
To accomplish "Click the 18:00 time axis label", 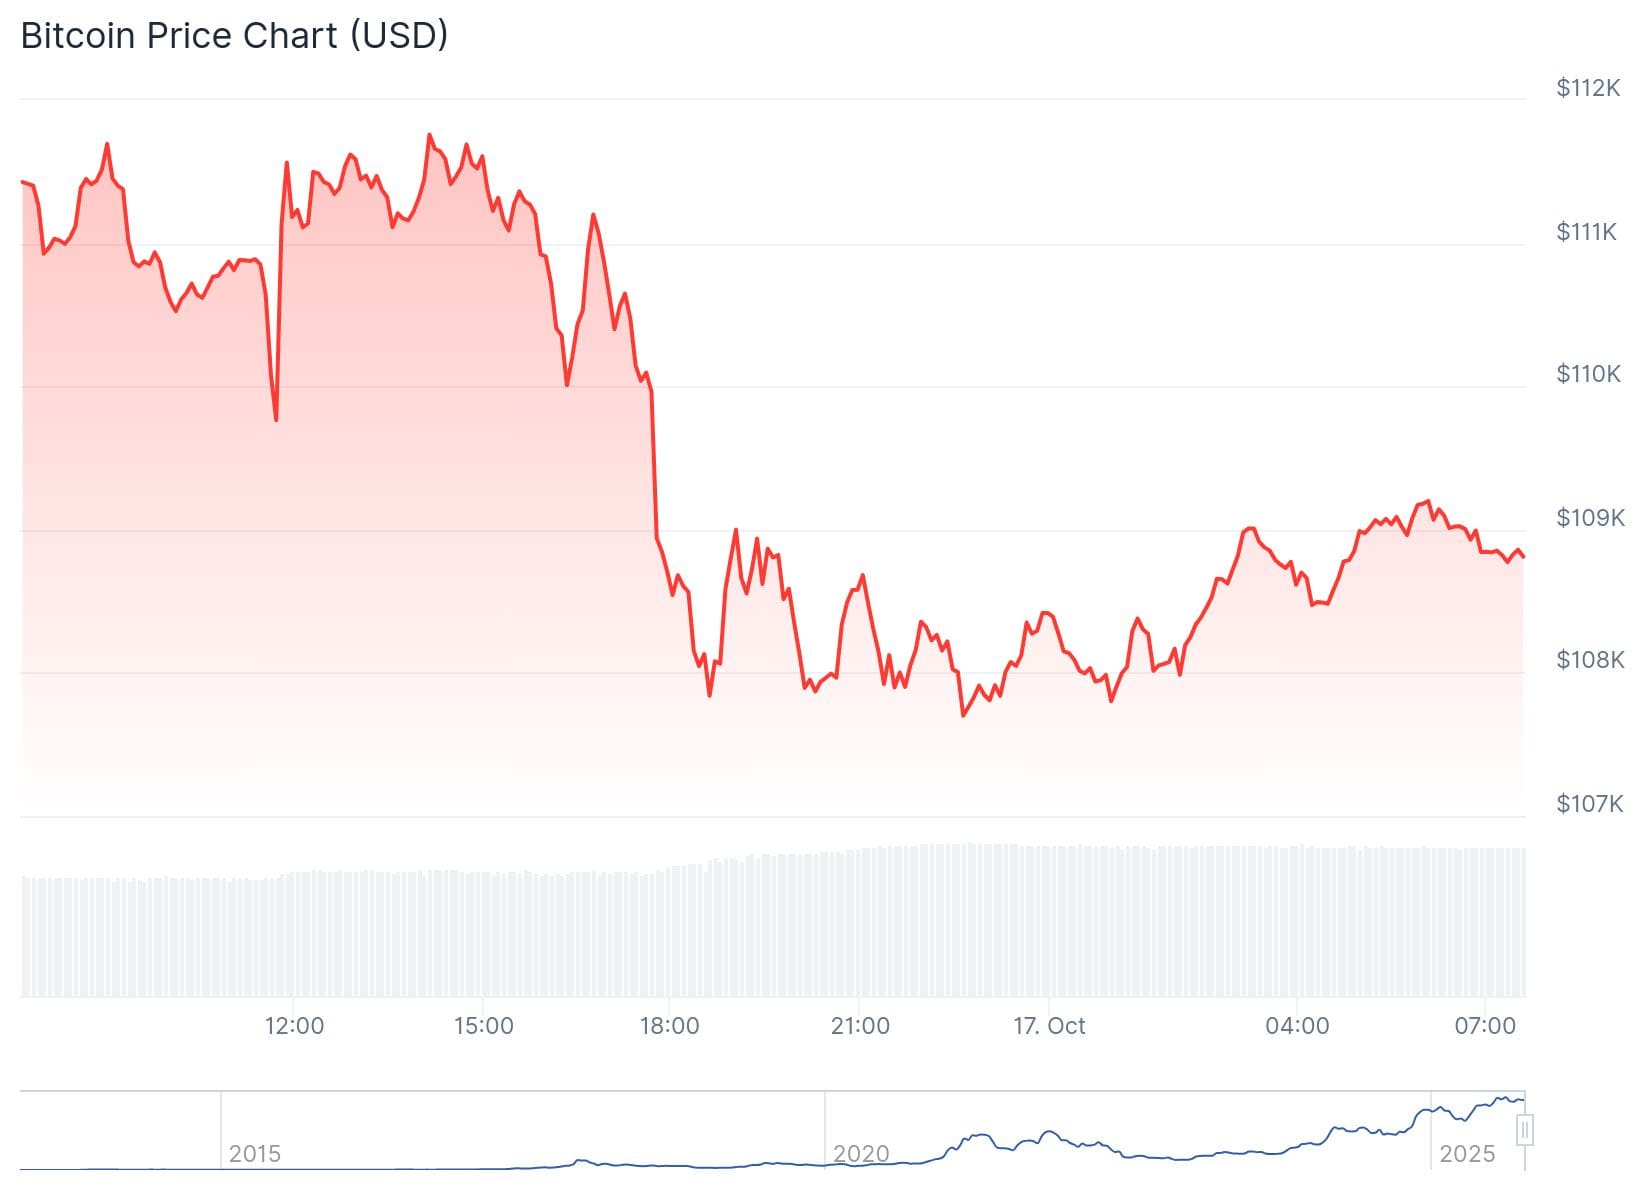I will click(x=669, y=1026).
